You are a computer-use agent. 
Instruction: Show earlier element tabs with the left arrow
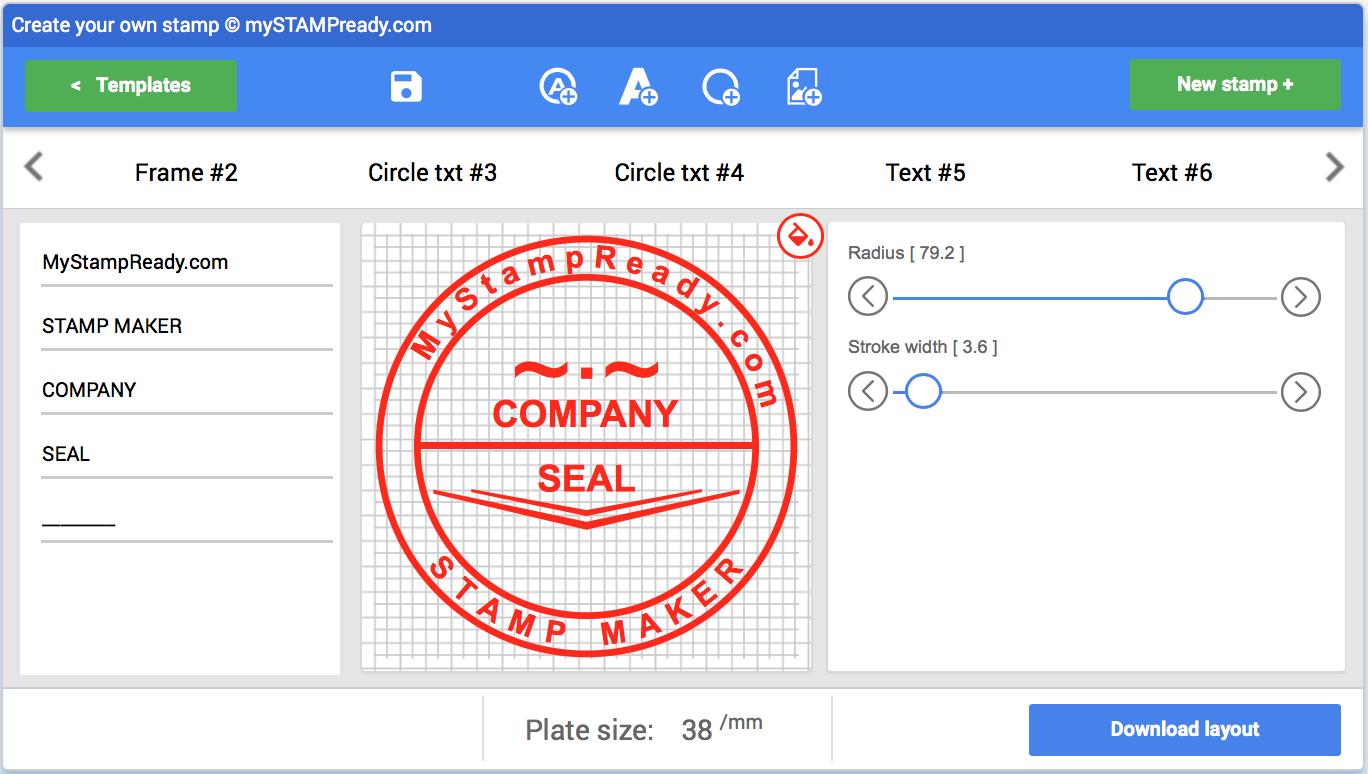click(x=34, y=166)
